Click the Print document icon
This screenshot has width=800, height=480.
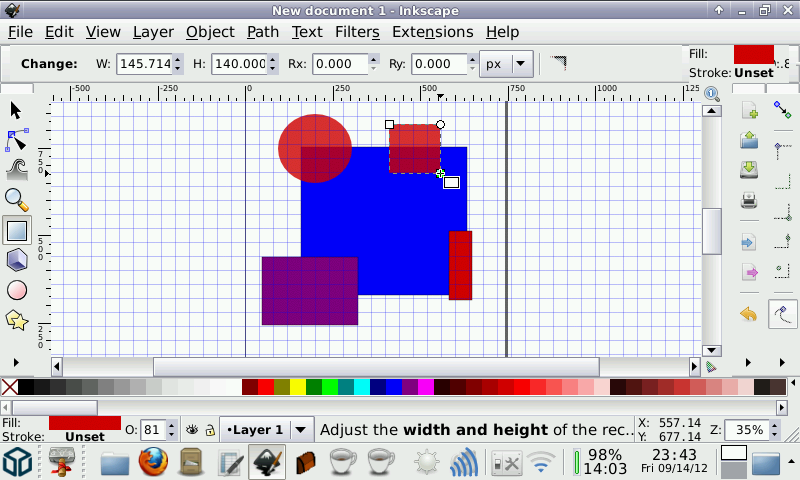point(749,201)
